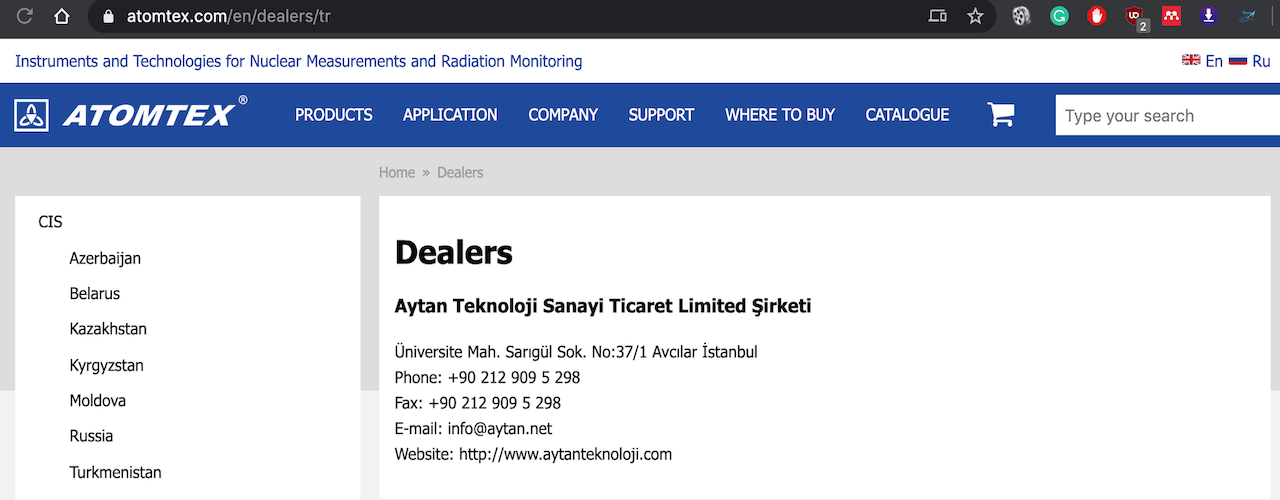Bookmark this page with the star icon
Image resolution: width=1280 pixels, height=500 pixels.
[975, 16]
